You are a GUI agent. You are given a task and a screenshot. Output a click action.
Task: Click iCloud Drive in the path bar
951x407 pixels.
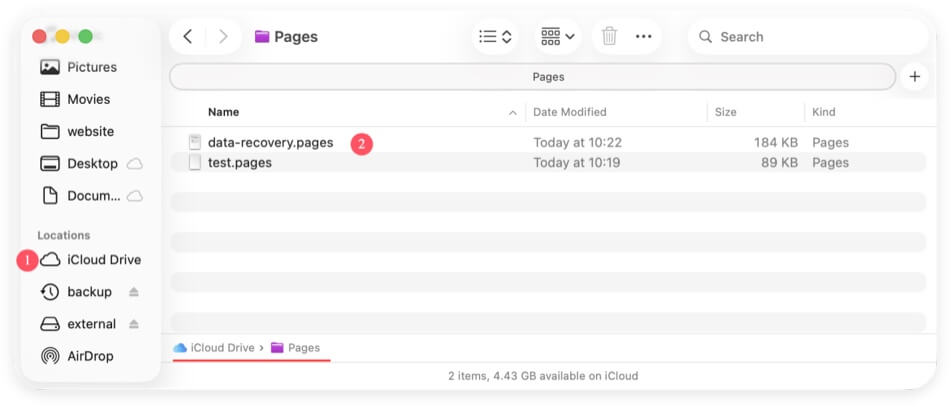[215, 348]
